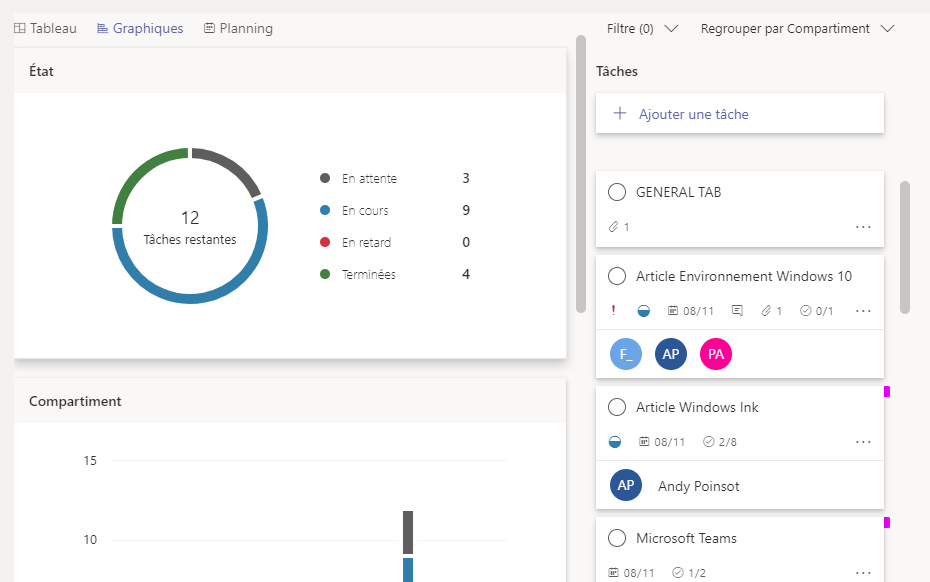Click the "Tâches" panel heading
Screen dimensions: 930x582
(617, 71)
